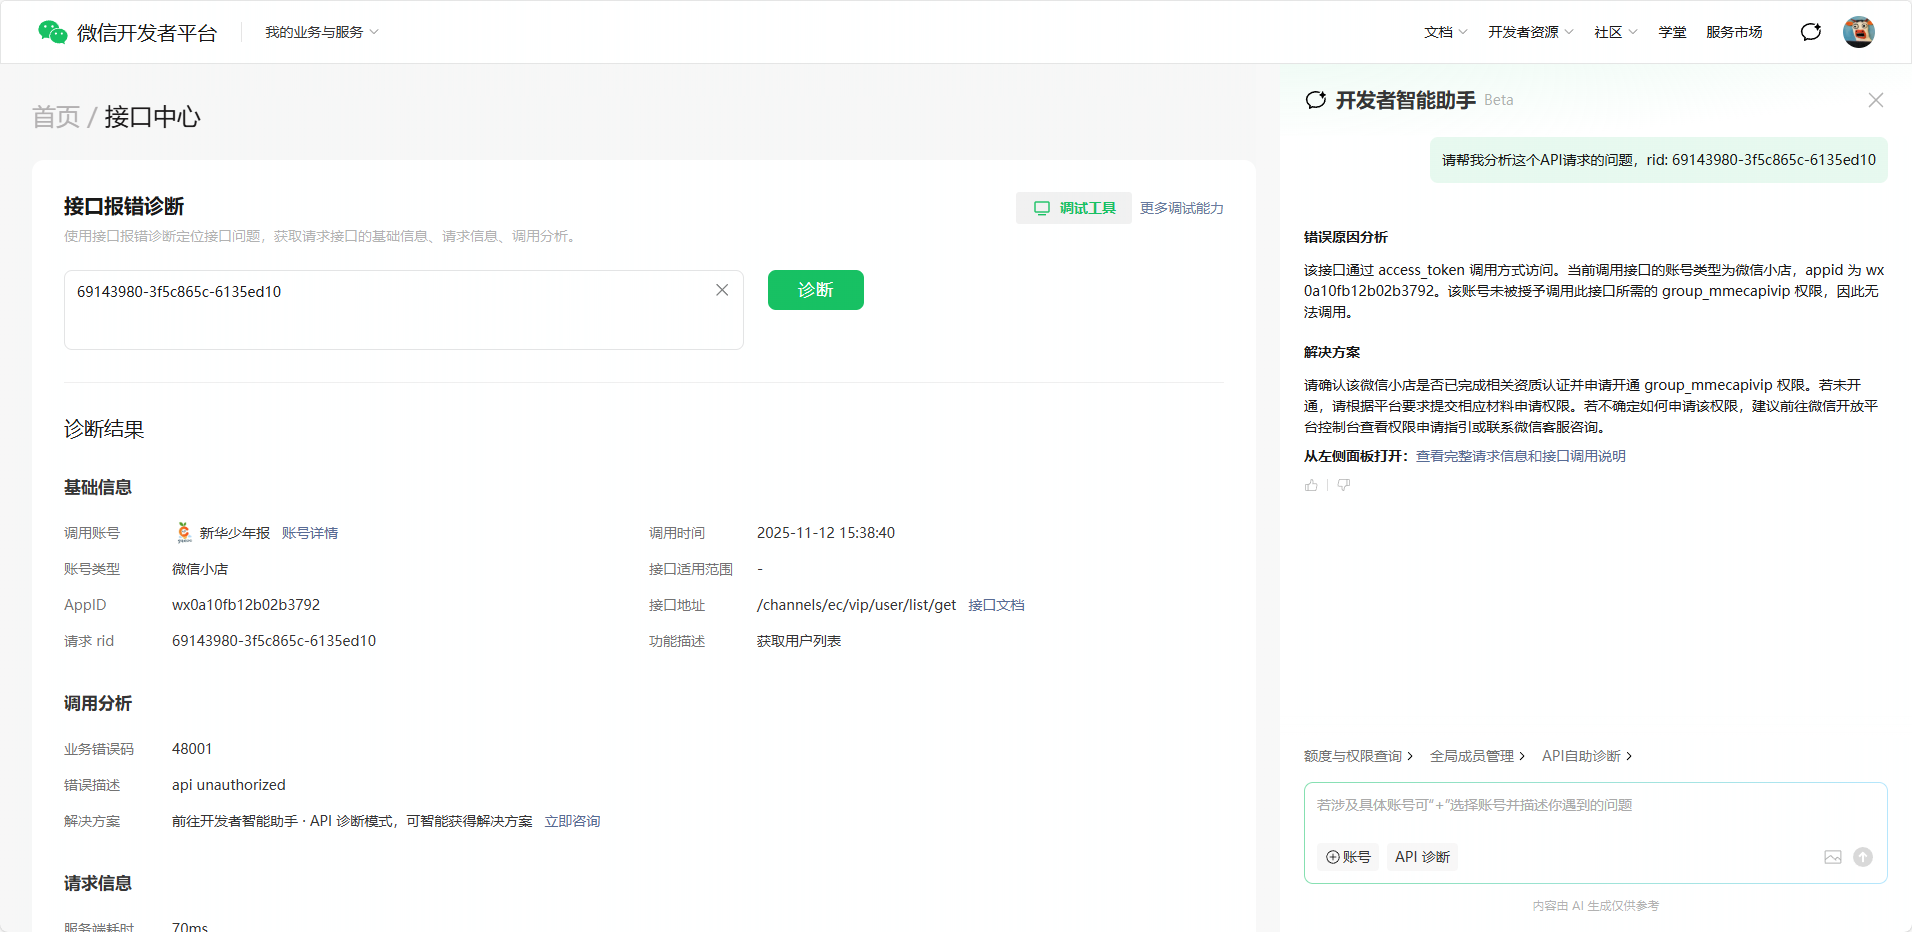Select 全局成员管理 shortcut
The image size is (1912, 932).
(x=1477, y=756)
